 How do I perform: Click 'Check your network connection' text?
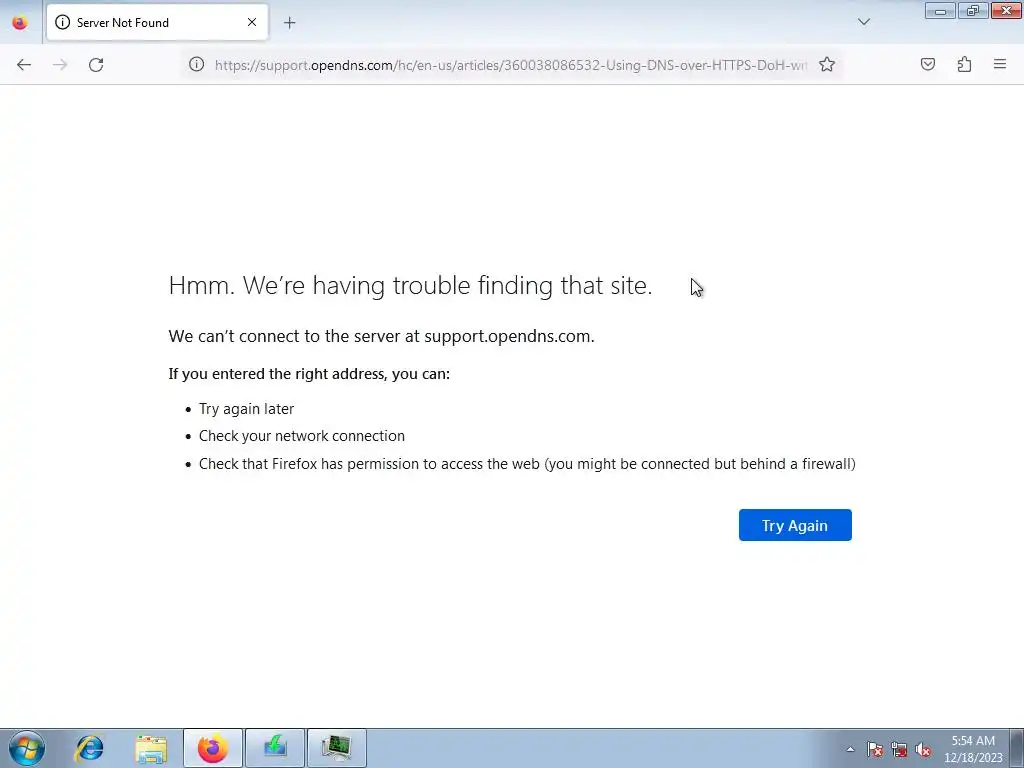[x=302, y=436]
